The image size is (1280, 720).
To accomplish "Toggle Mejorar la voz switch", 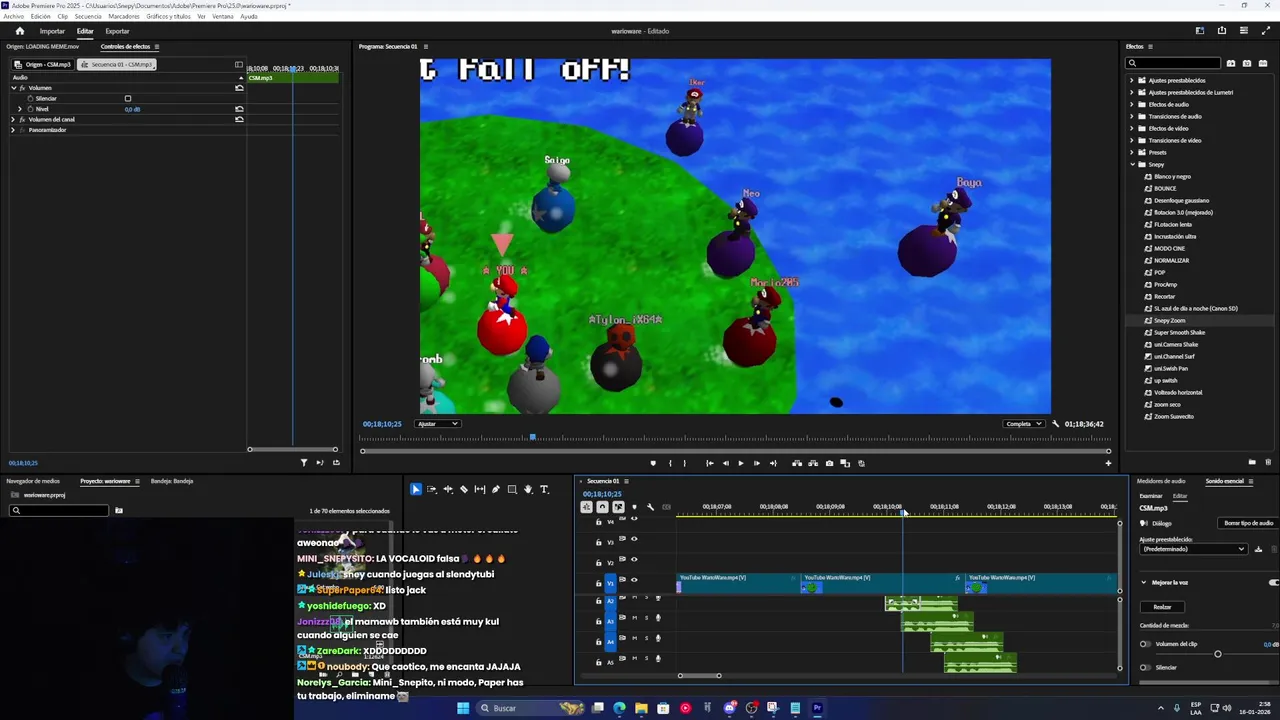I will [x=1273, y=582].
